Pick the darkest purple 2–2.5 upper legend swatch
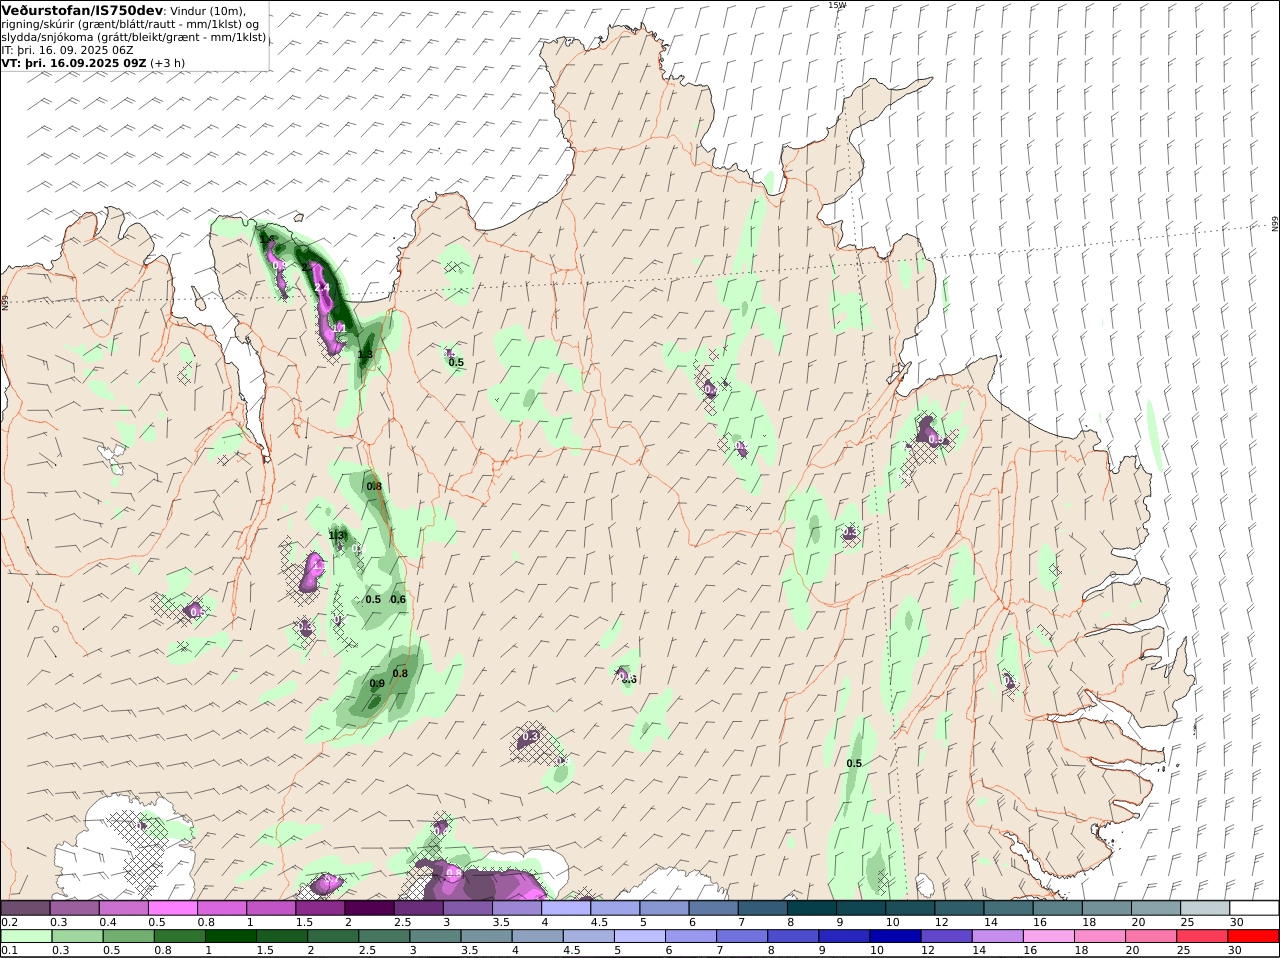Screen dimensions: 1280x958 pos(369,907)
